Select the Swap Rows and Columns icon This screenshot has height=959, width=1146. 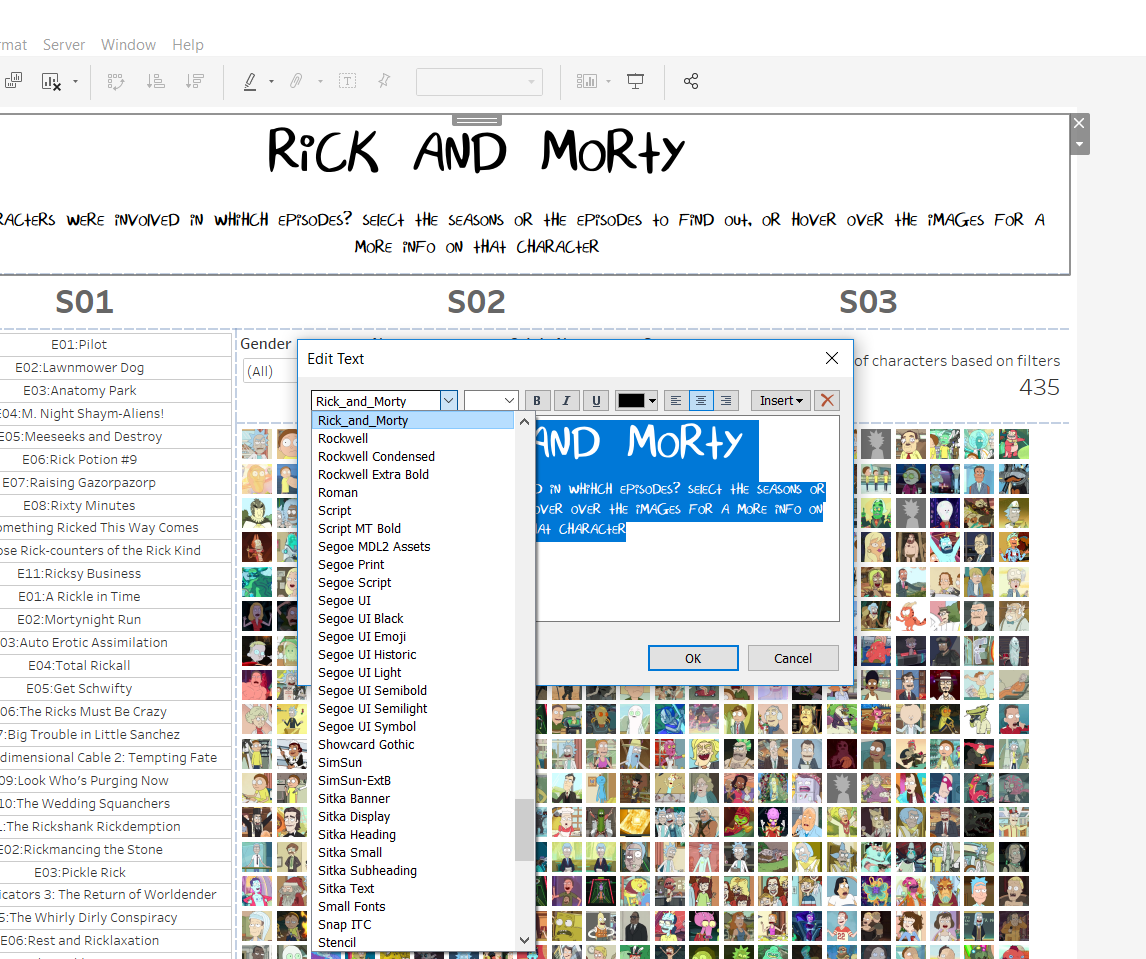[116, 81]
